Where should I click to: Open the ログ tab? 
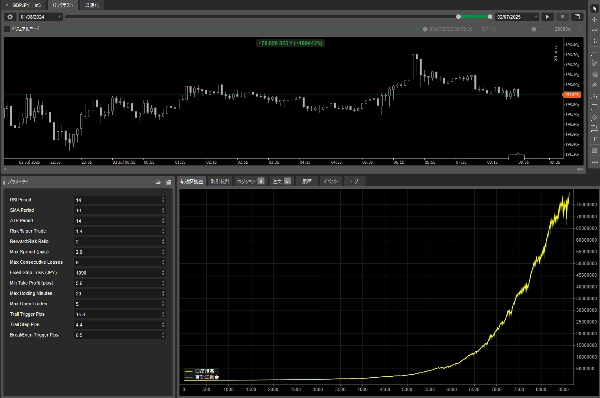[354, 181]
